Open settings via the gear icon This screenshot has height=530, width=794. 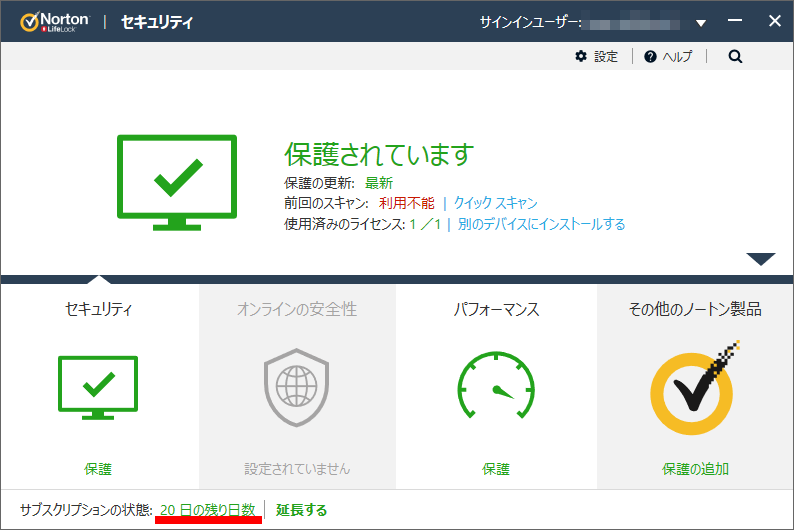[x=581, y=56]
